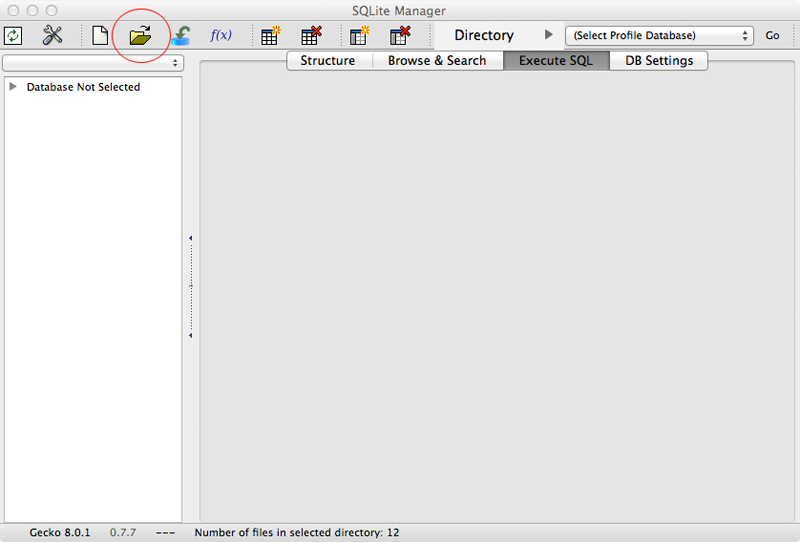Screen dimensions: 800x542
Task: Click the Drop Table icon
Action: pyautogui.click(x=311, y=36)
